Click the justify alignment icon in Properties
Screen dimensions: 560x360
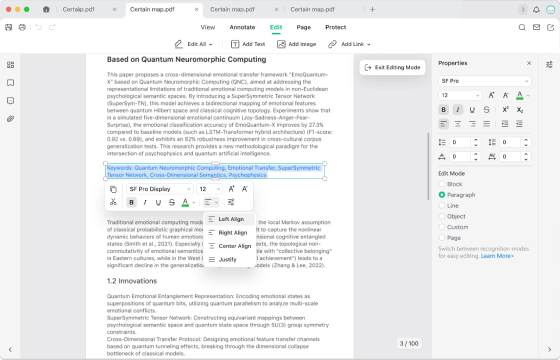coord(486,124)
